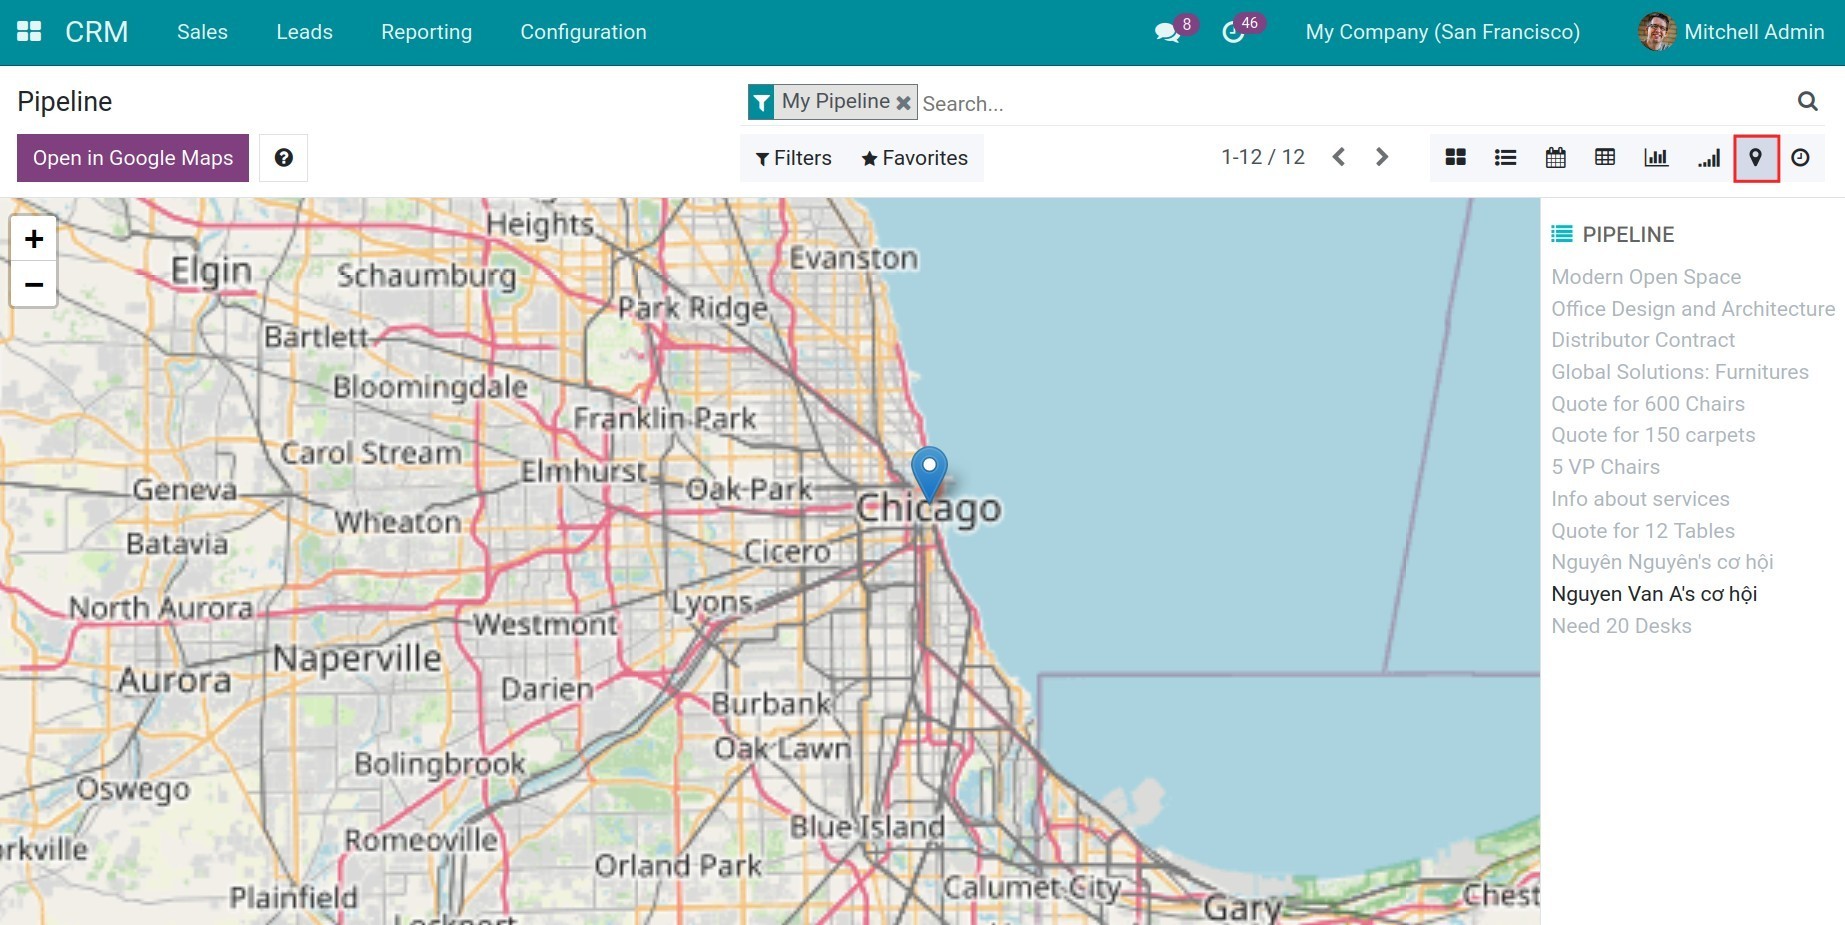Image resolution: width=1845 pixels, height=925 pixels.
Task: Open the Filters dropdown
Action: (x=793, y=157)
